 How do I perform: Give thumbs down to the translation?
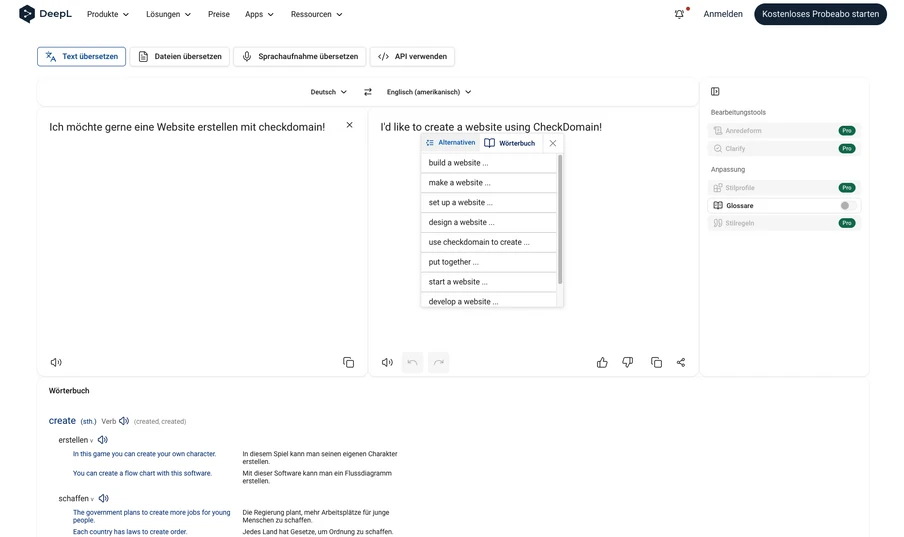pos(628,362)
